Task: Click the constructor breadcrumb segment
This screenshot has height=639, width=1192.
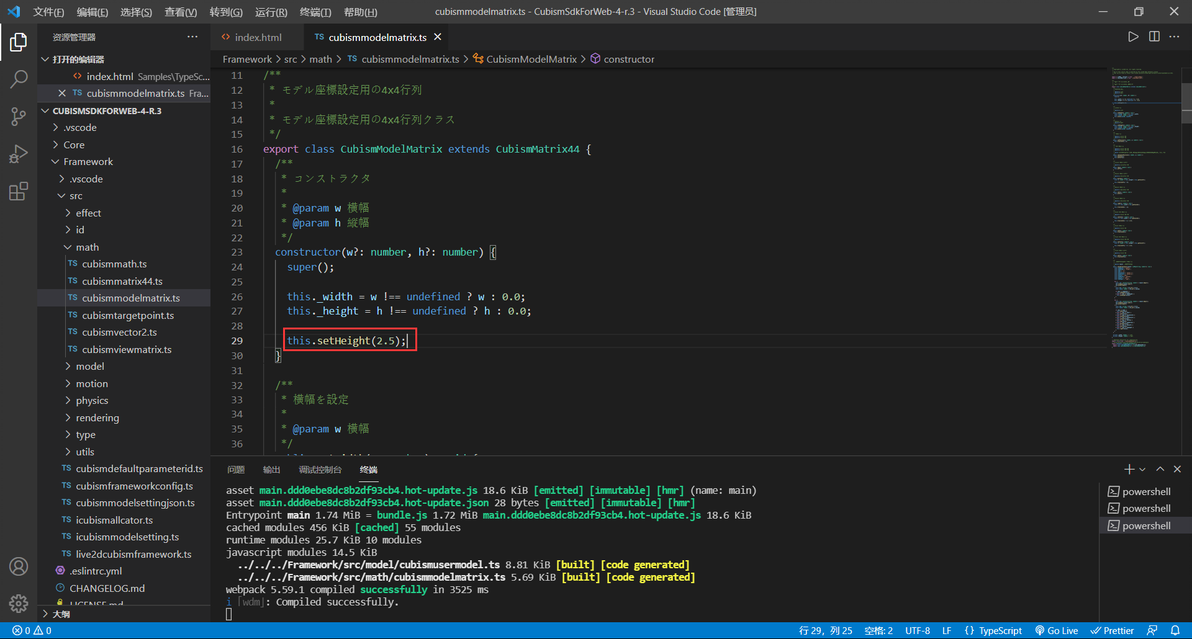Action: coord(622,59)
